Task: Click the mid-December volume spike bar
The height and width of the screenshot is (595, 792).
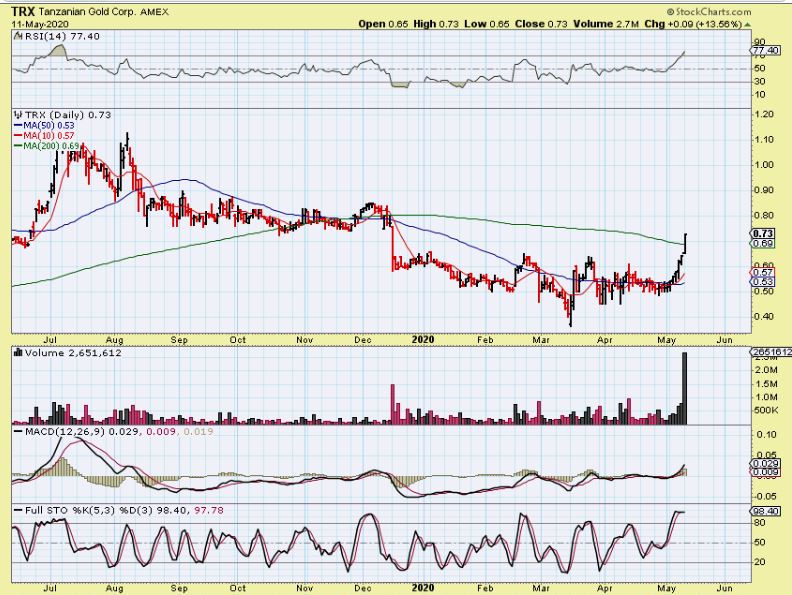Action: coord(392,404)
